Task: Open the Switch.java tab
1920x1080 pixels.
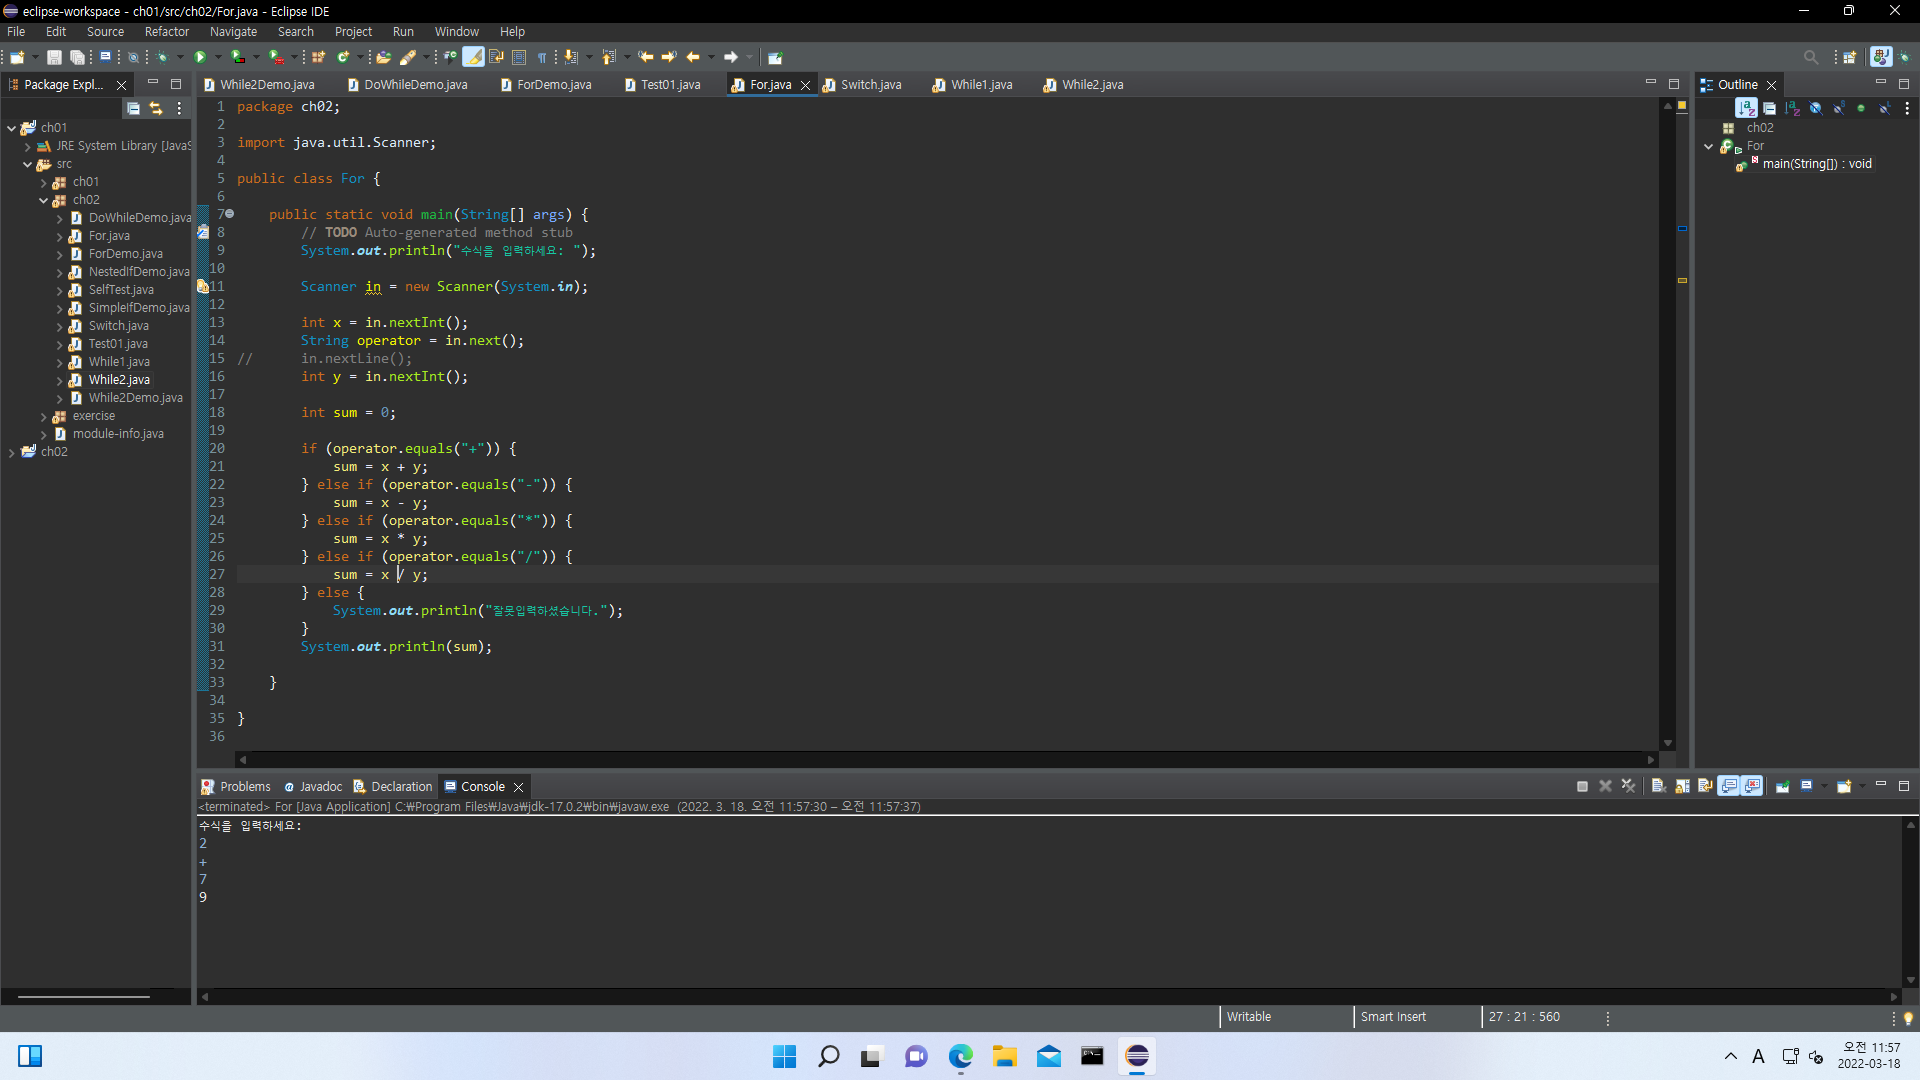Action: coord(870,84)
